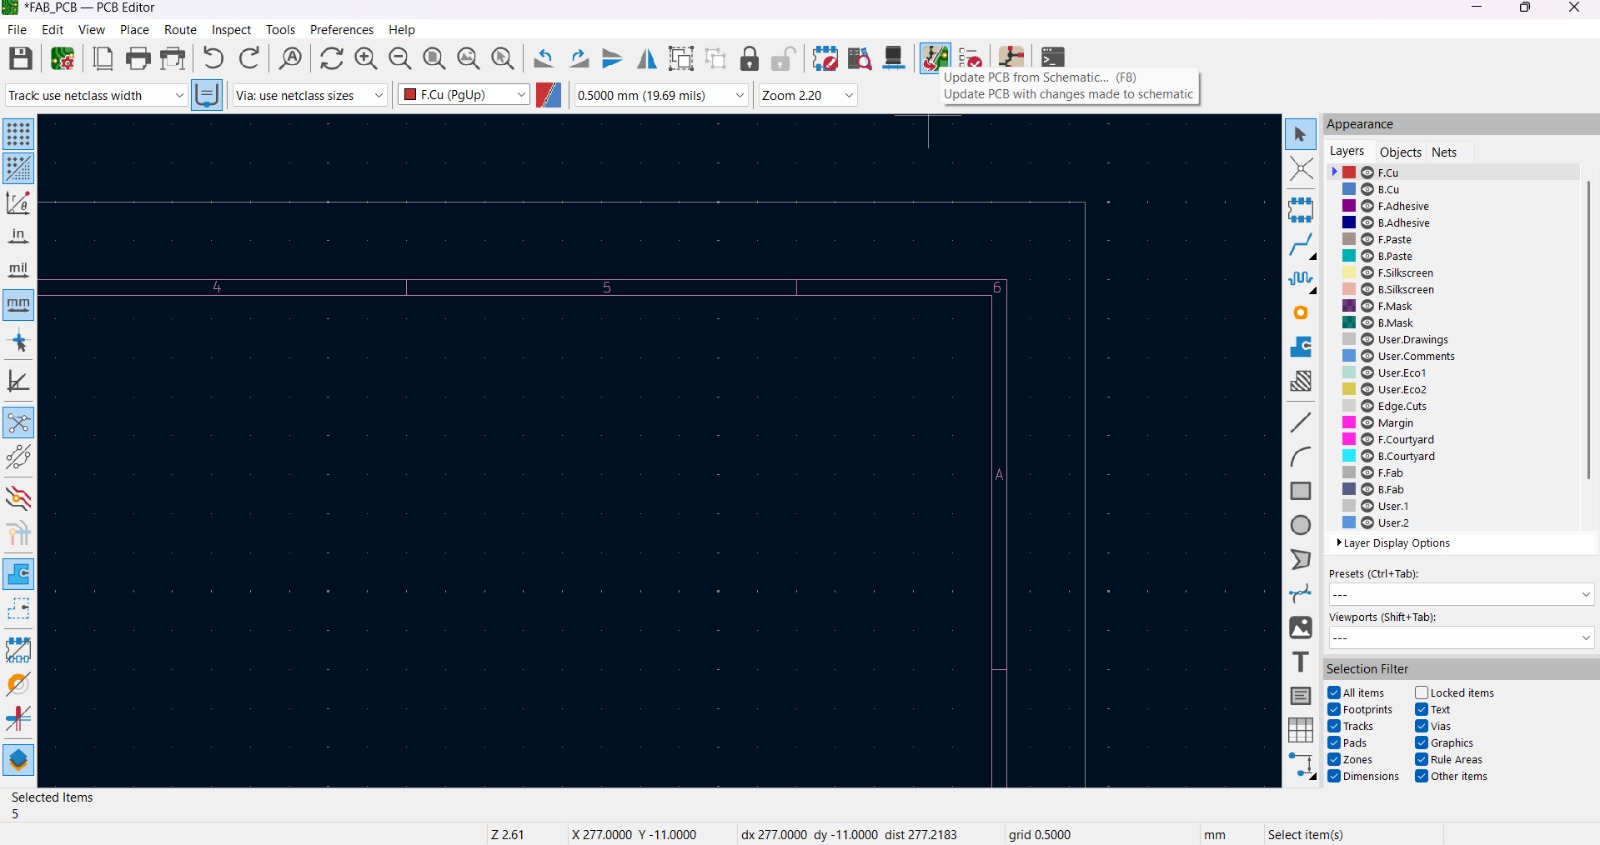Viewport: 1600px width, 845px height.
Task: Save the board with the floppy icon
Action: click(x=21, y=59)
